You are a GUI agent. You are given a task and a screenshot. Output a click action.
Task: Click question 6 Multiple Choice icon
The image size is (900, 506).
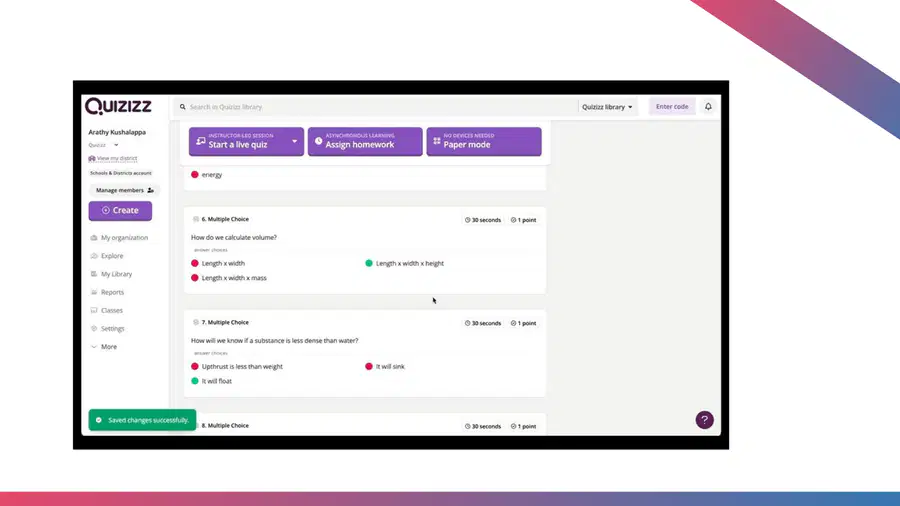pyautogui.click(x=196, y=219)
